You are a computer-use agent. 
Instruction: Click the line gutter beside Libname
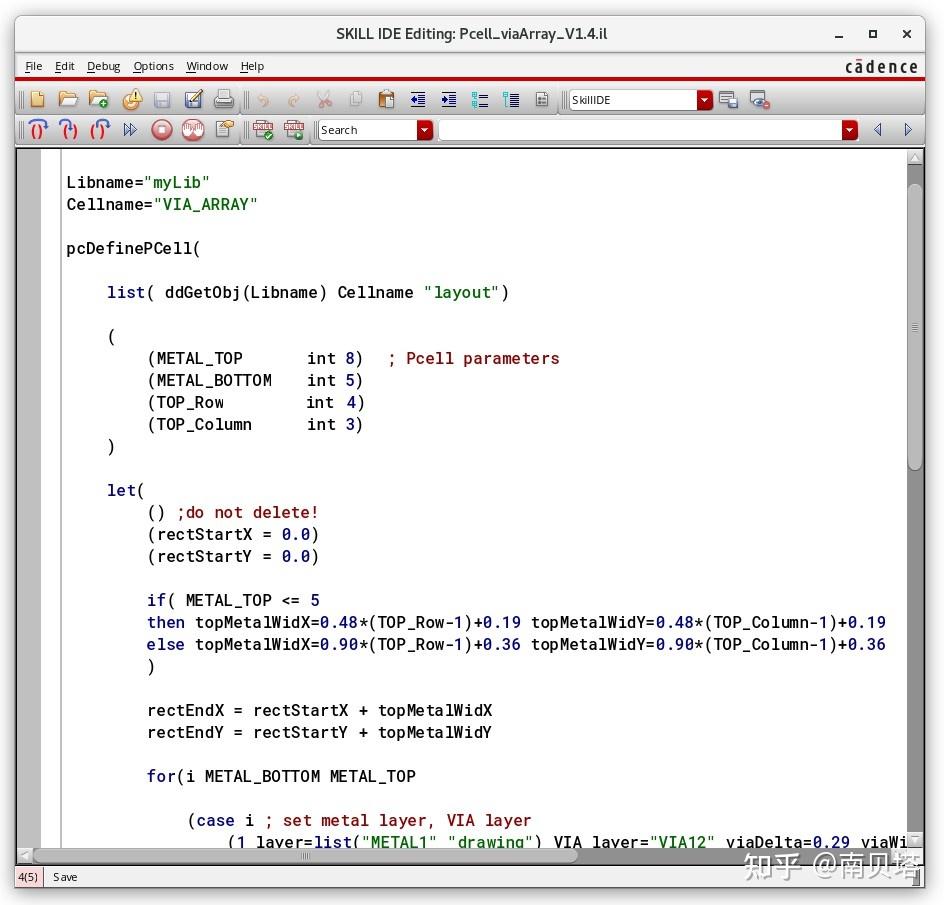coord(29,182)
